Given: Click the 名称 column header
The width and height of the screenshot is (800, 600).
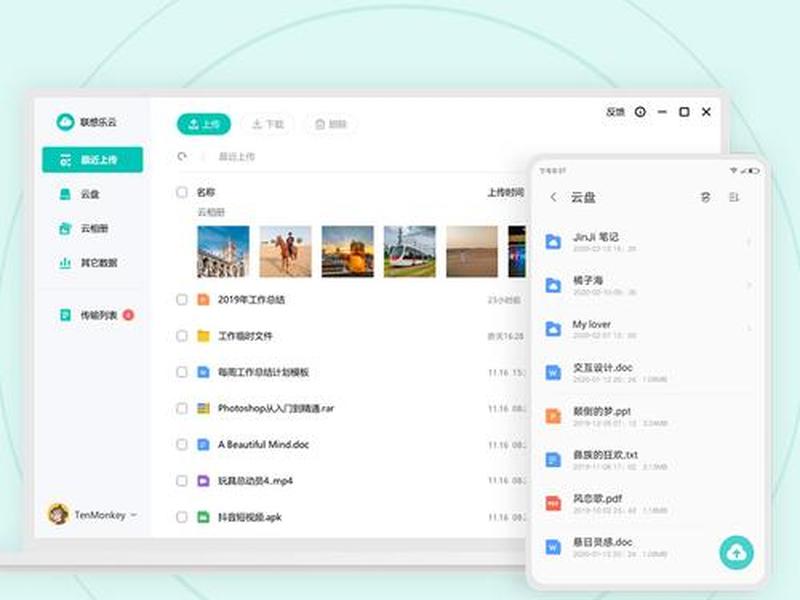Looking at the screenshot, I should point(206,192).
